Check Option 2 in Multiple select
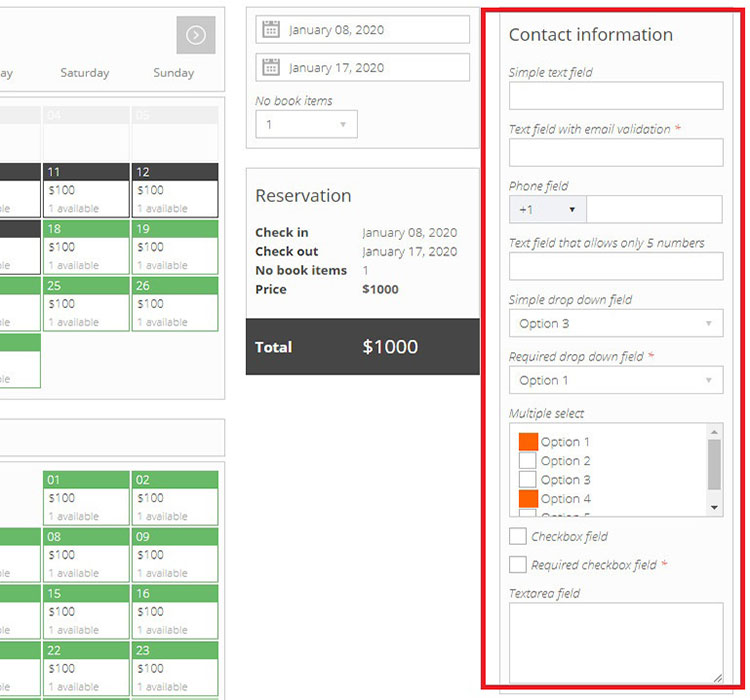Screen dimensions: 750x700 (528, 460)
